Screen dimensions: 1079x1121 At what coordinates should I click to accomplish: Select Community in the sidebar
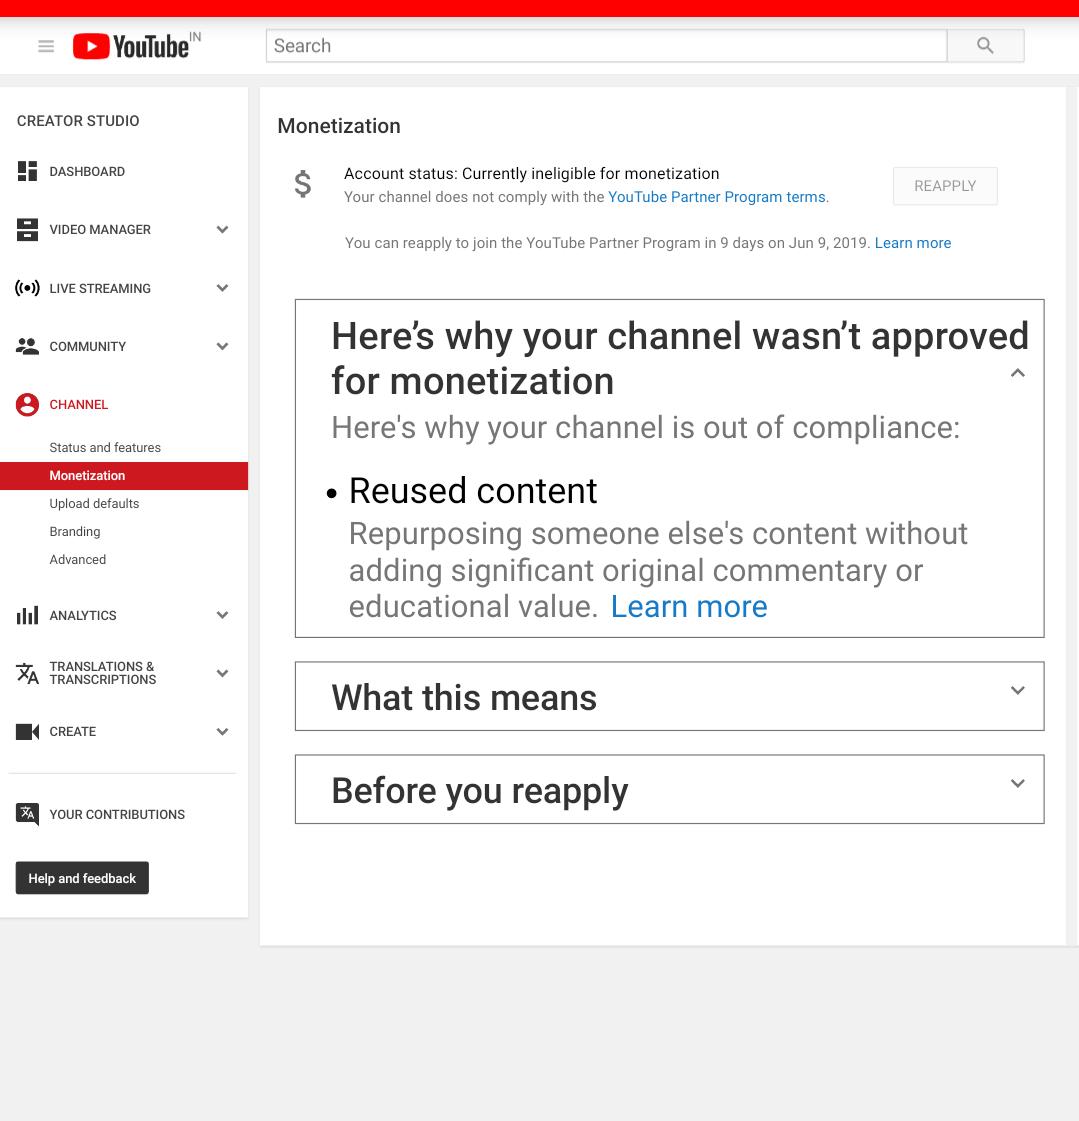[x=87, y=346]
